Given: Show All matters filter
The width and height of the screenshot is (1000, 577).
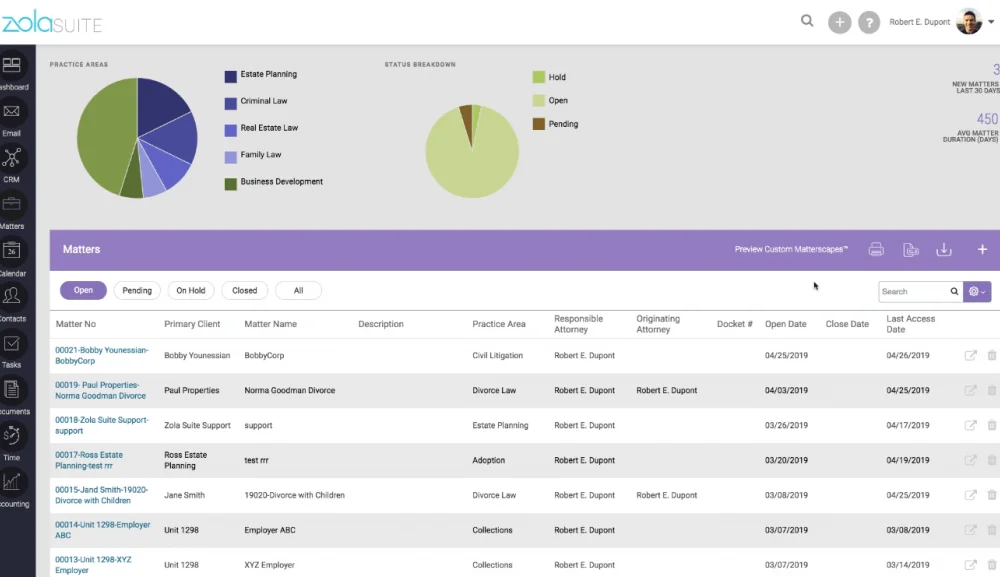Looking at the screenshot, I should point(298,290).
